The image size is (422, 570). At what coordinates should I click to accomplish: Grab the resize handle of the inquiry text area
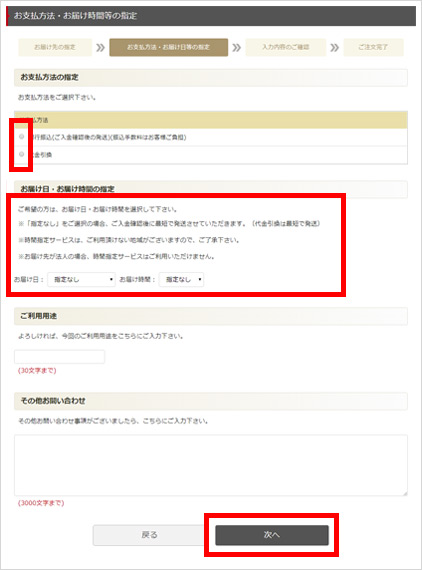(405, 493)
